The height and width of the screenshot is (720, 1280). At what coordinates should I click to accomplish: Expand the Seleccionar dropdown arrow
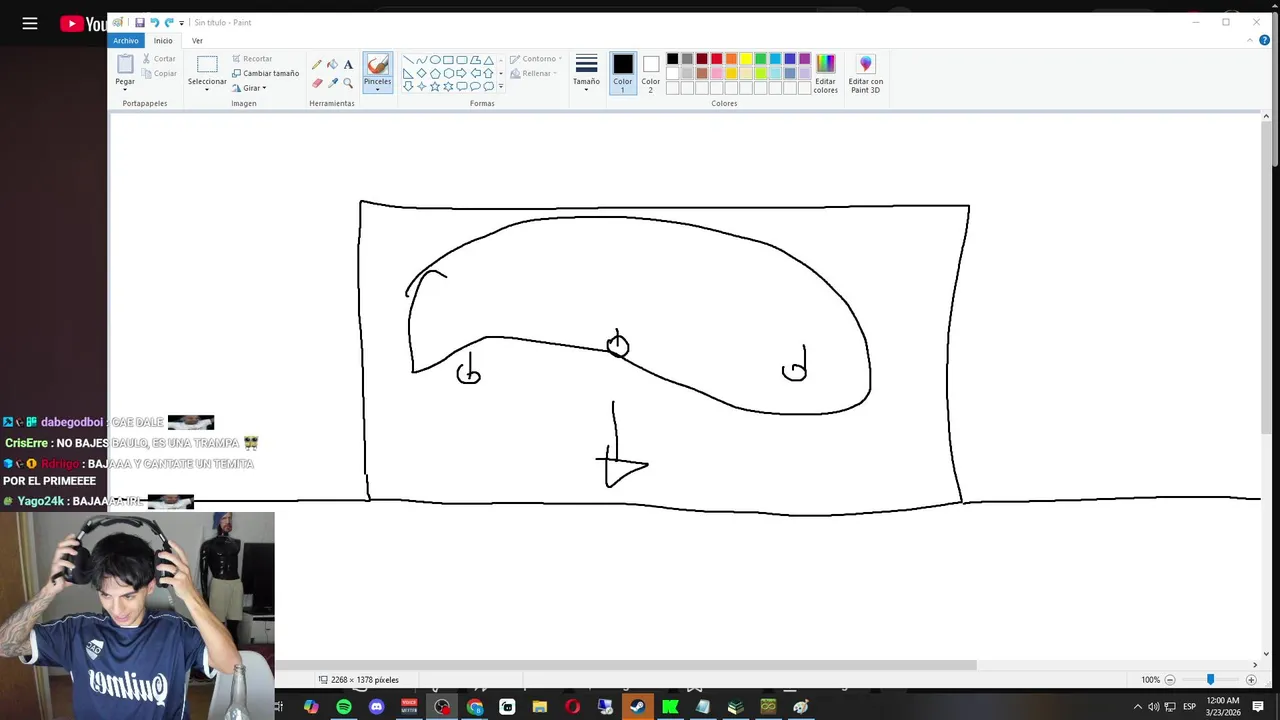[207, 89]
